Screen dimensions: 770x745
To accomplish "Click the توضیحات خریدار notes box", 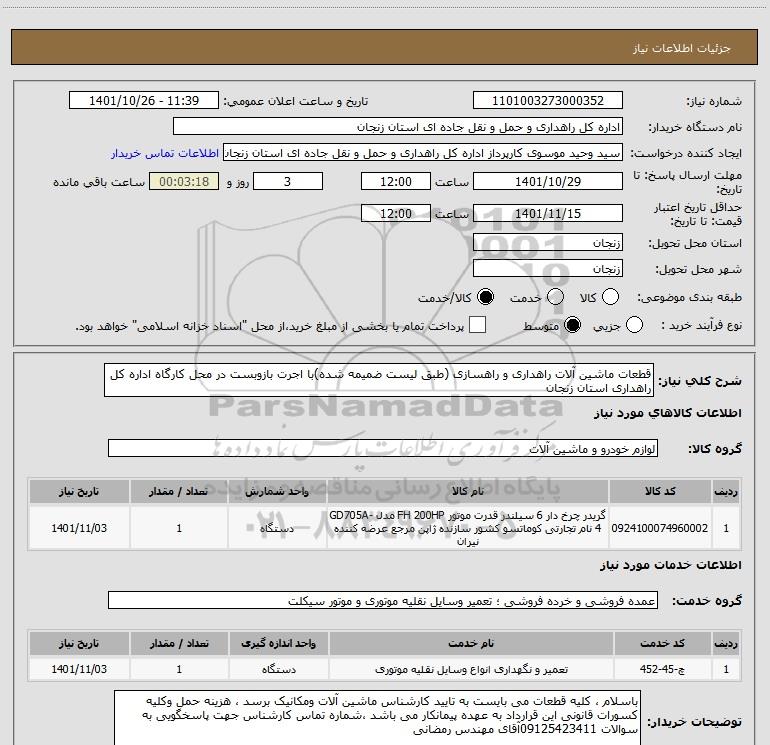I will 377,717.
